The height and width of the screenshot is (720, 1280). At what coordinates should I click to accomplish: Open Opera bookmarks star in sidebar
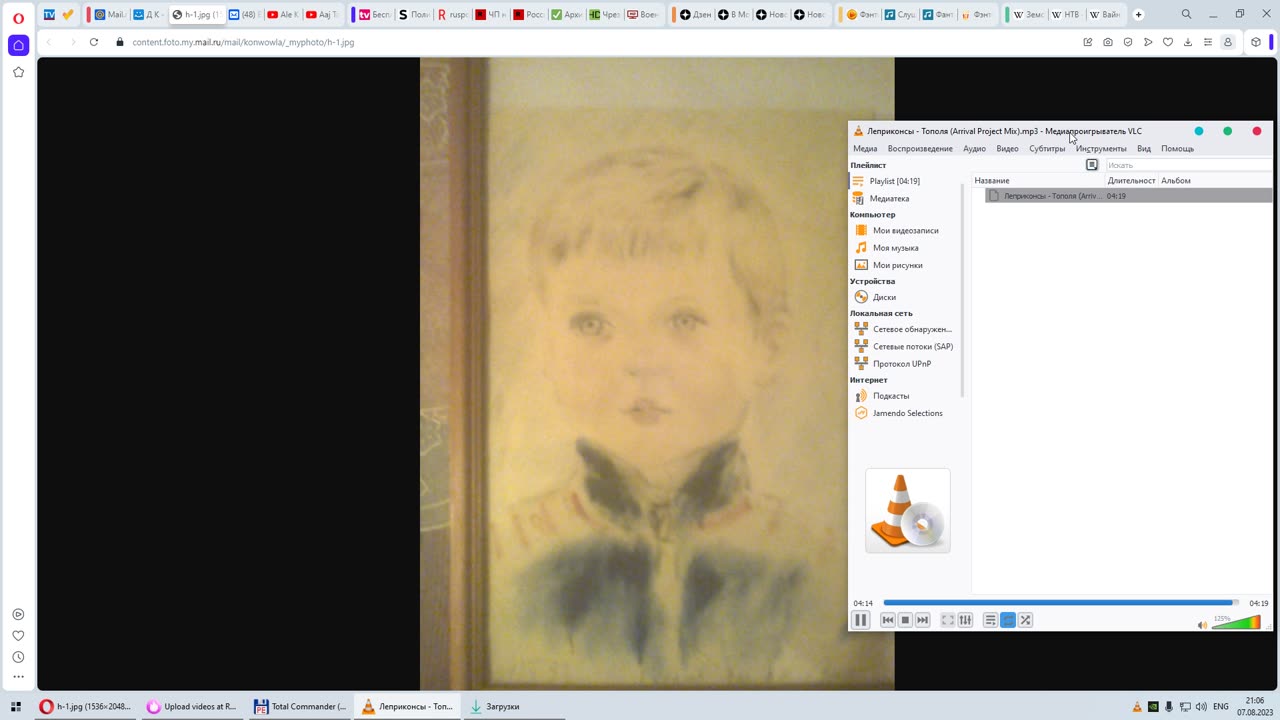point(18,72)
